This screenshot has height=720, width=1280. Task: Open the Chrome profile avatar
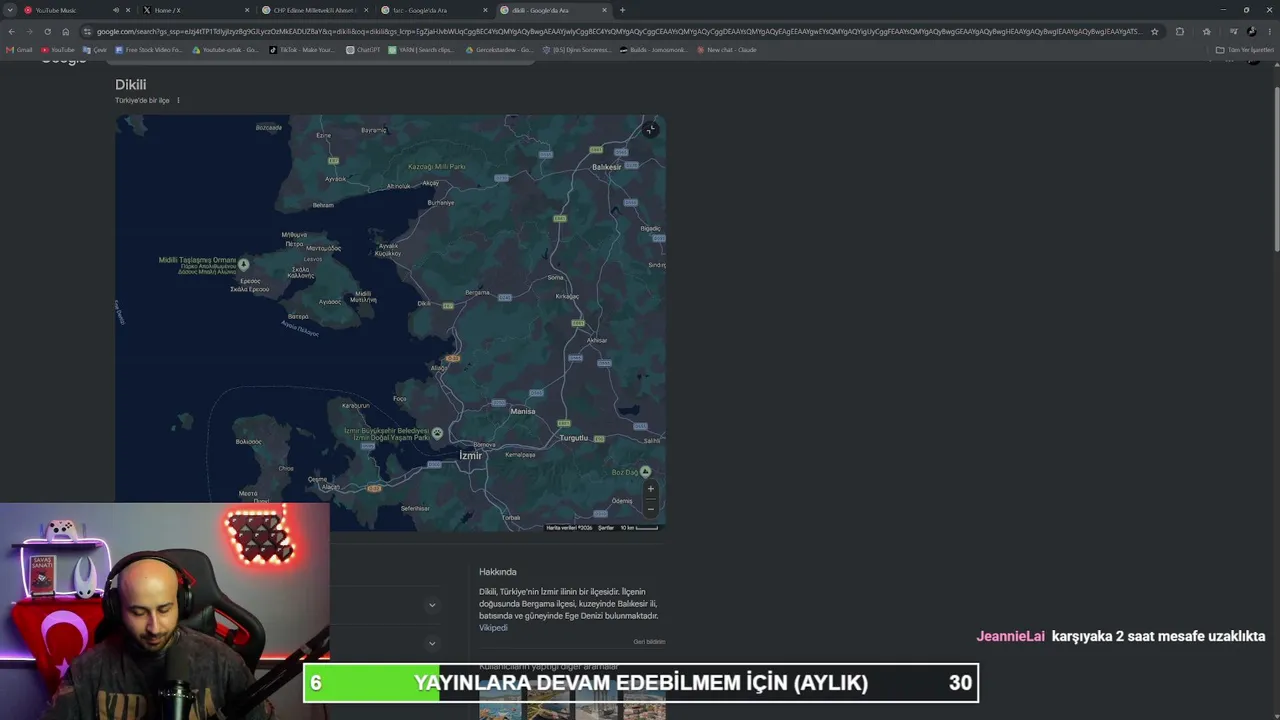coord(1251,31)
